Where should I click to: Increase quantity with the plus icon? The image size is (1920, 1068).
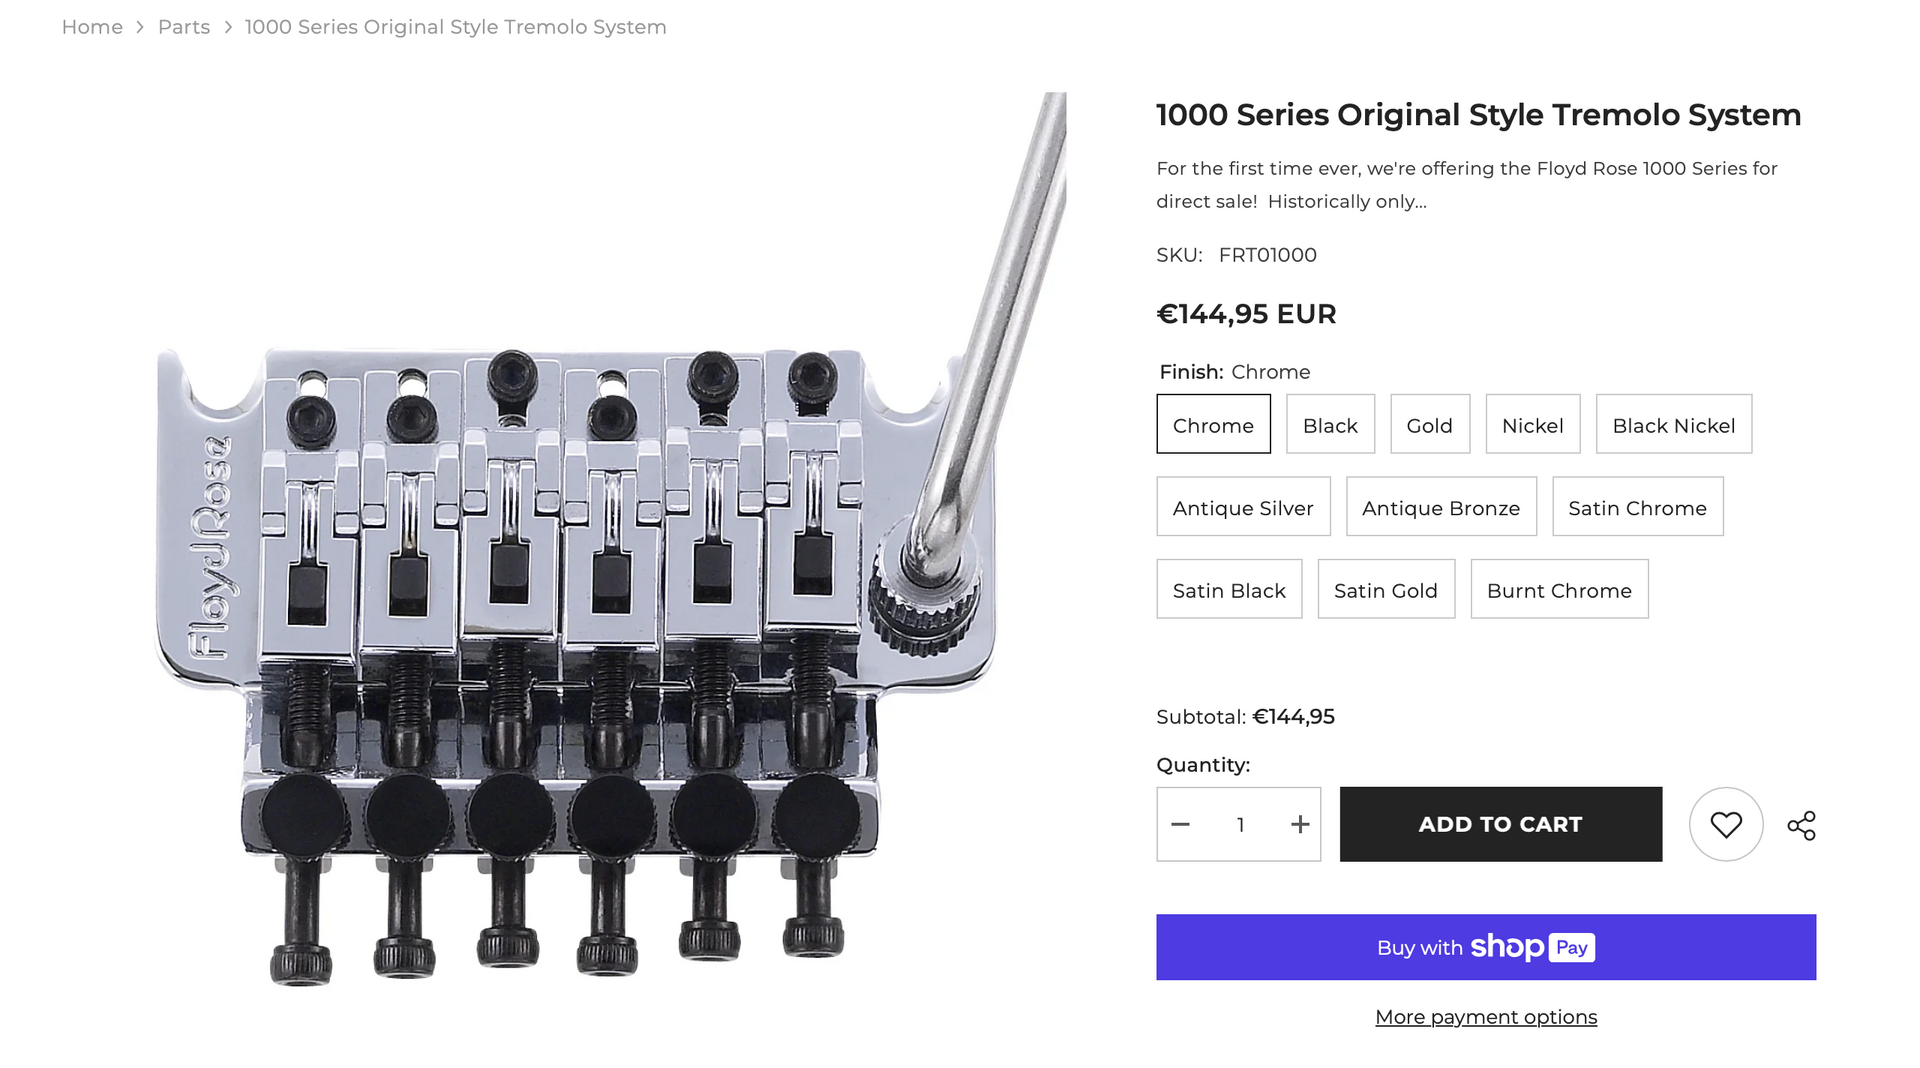(1299, 824)
